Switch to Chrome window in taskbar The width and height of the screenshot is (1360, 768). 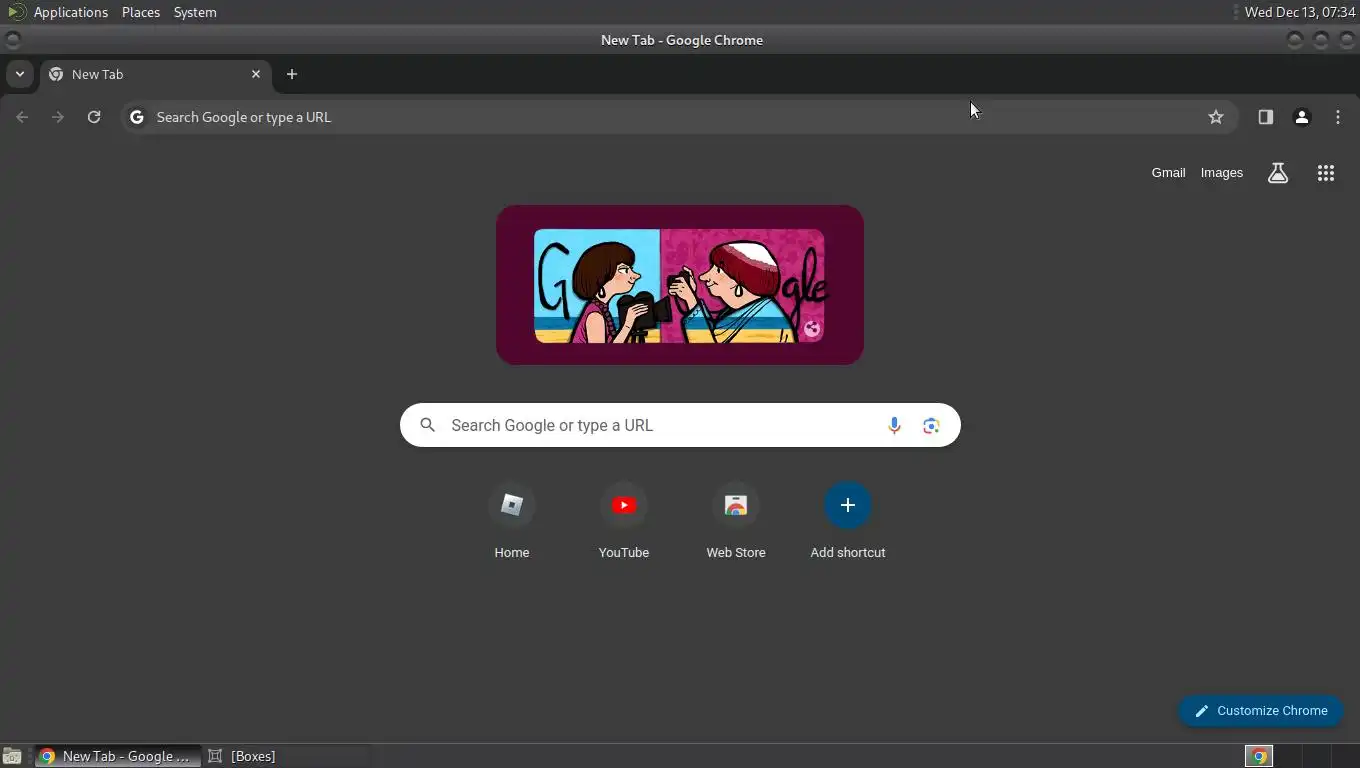pos(118,756)
